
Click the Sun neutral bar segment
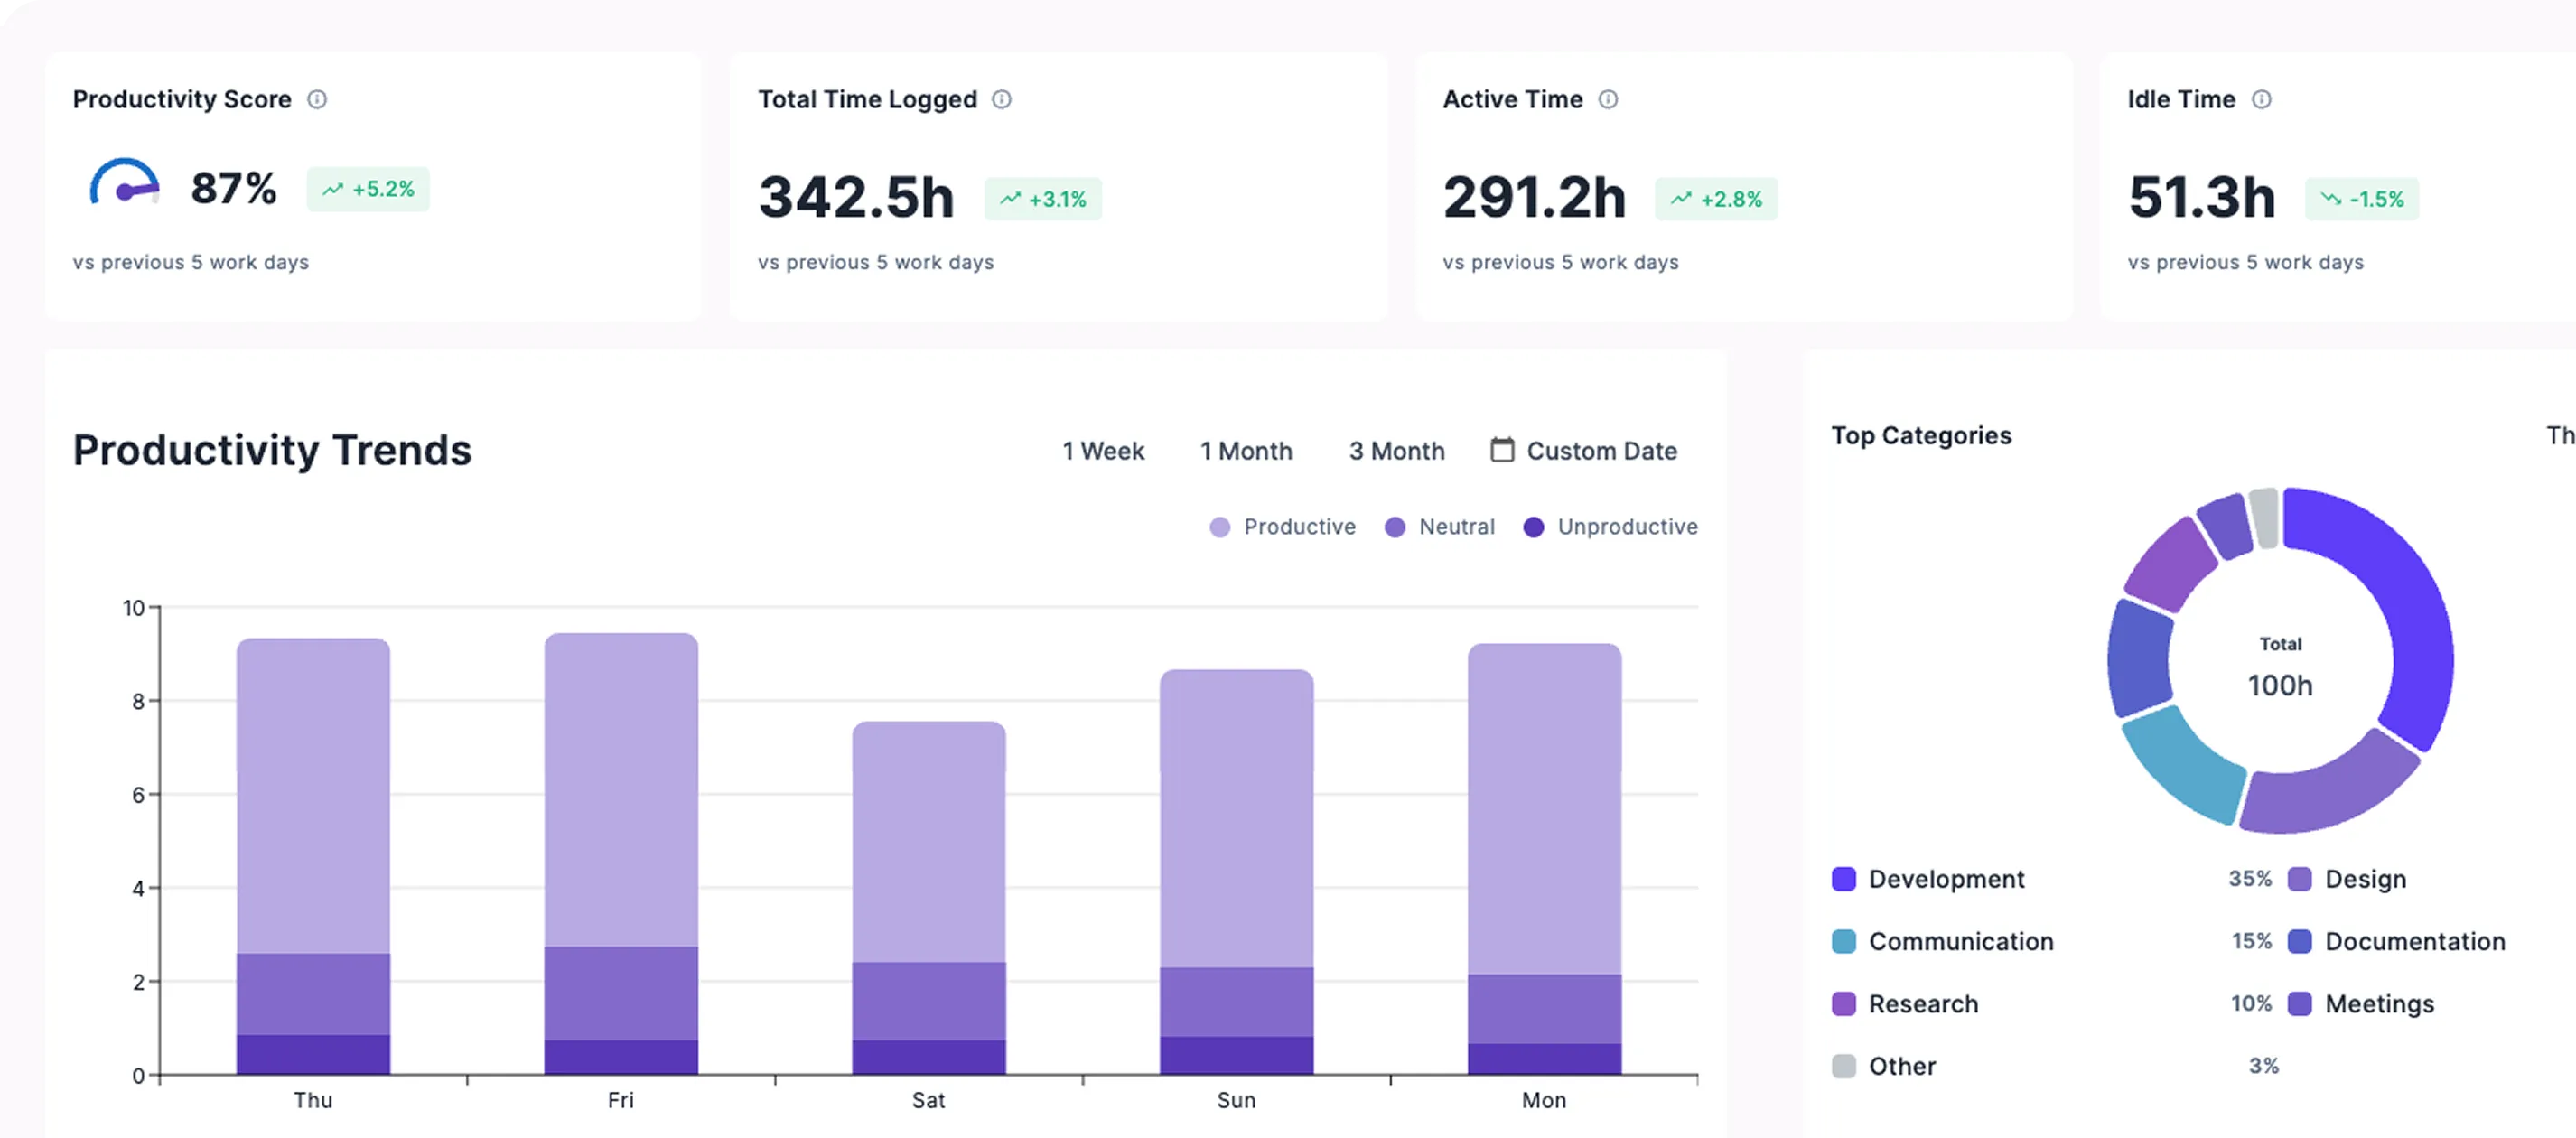(1237, 1002)
